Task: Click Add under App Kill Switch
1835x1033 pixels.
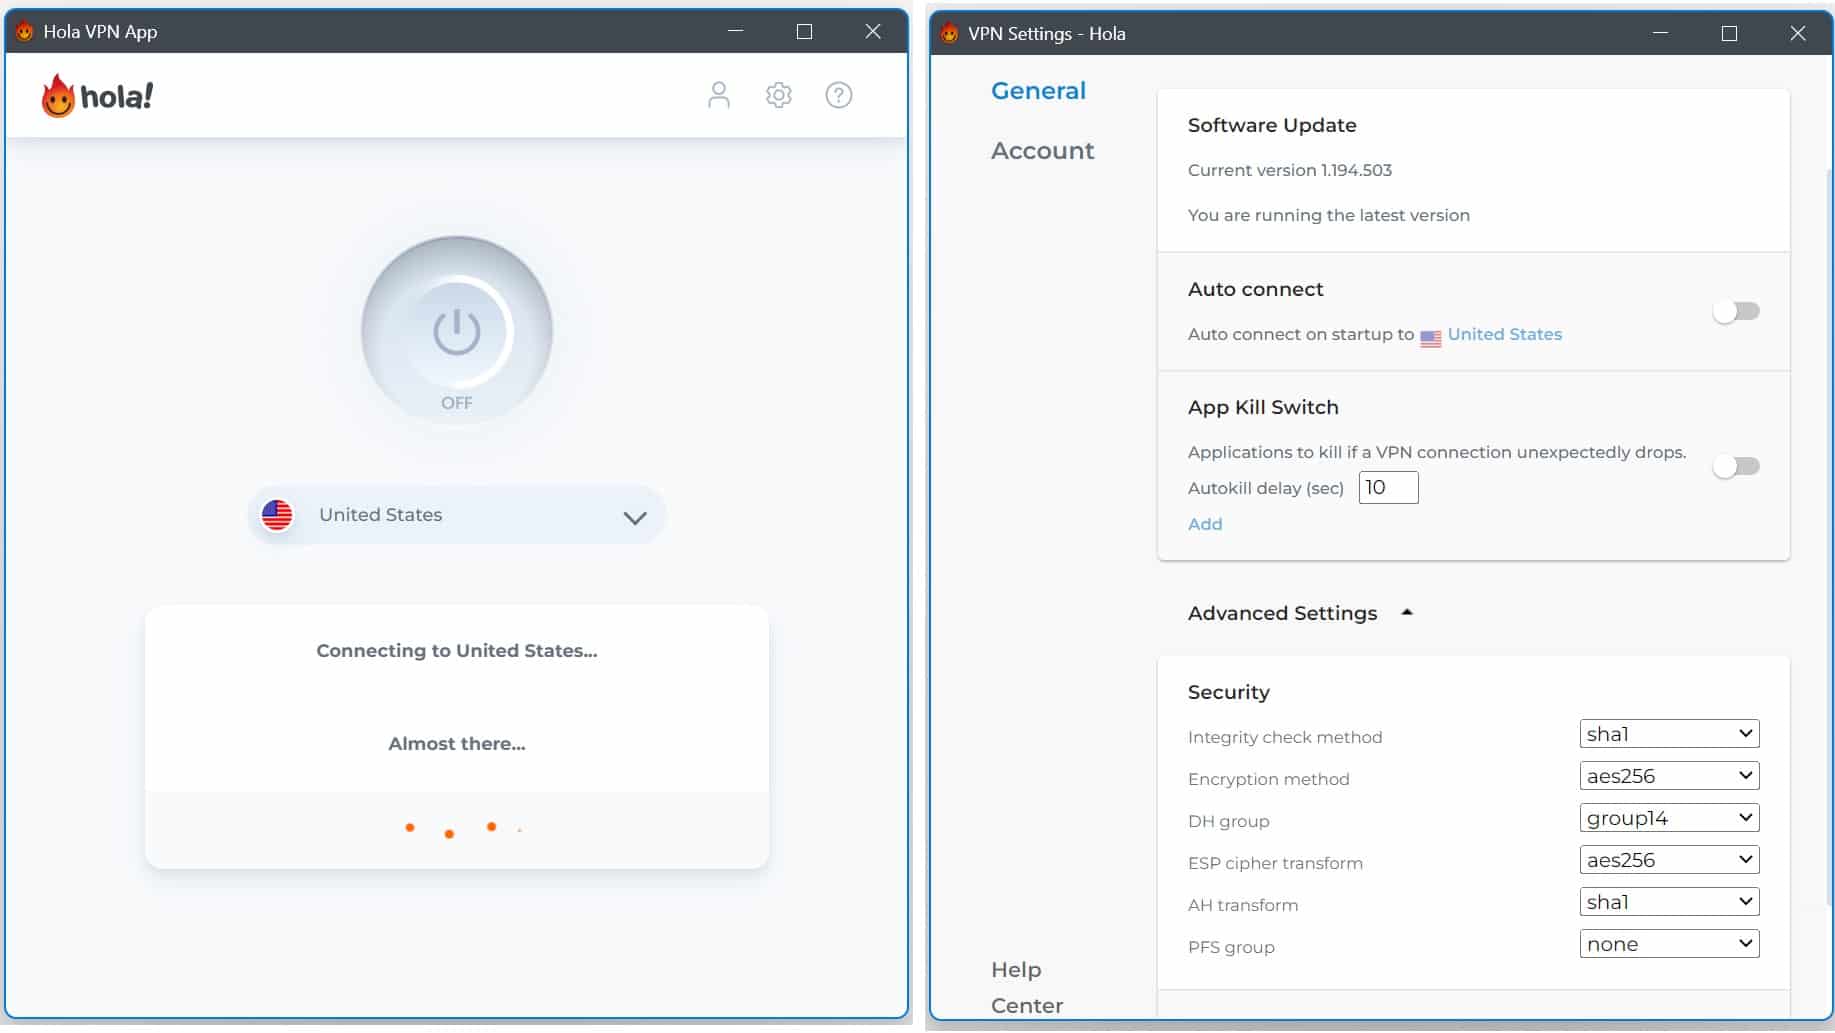Action: tap(1205, 524)
